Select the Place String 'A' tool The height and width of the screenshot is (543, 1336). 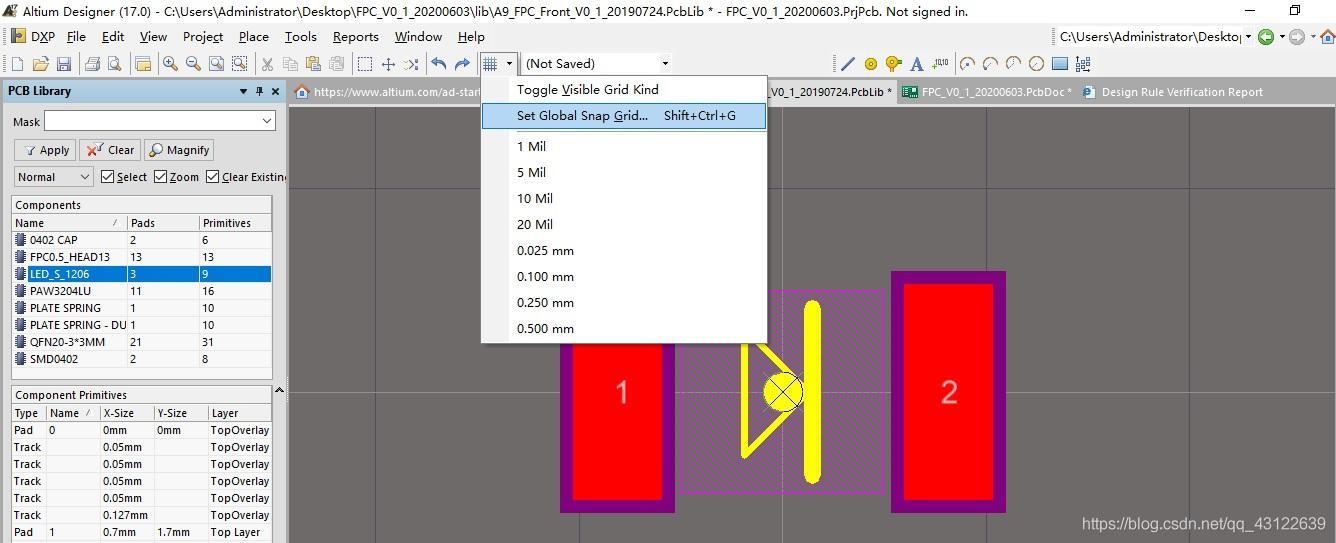917,64
